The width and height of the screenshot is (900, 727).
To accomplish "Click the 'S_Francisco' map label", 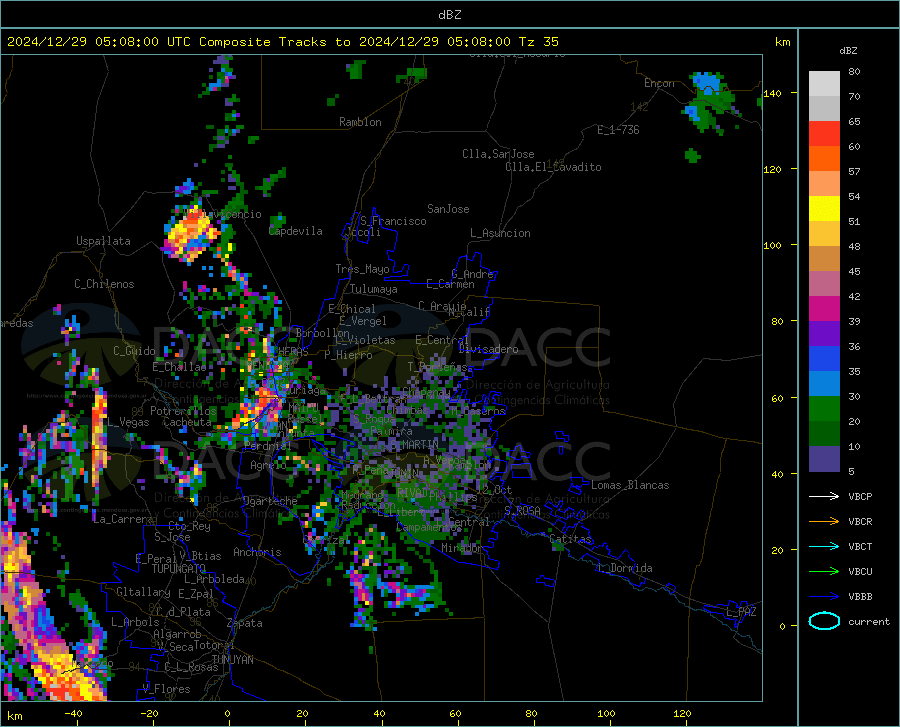I will pyautogui.click(x=394, y=221).
